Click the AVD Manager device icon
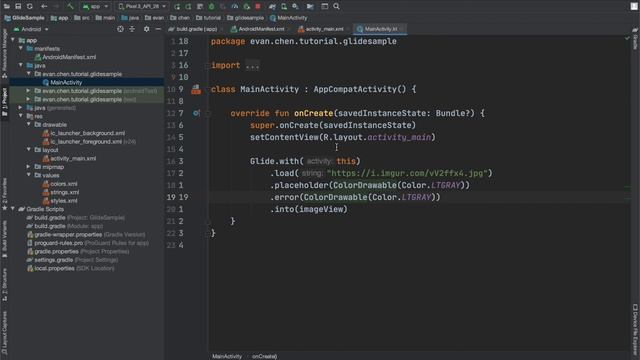Image resolution: width=640 pixels, height=360 pixels. click(284, 7)
